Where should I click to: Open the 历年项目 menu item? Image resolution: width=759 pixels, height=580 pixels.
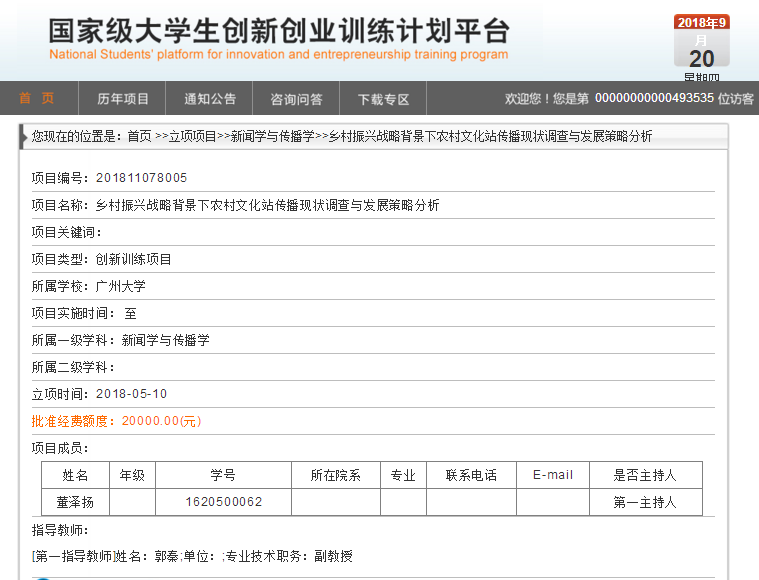tap(123, 98)
